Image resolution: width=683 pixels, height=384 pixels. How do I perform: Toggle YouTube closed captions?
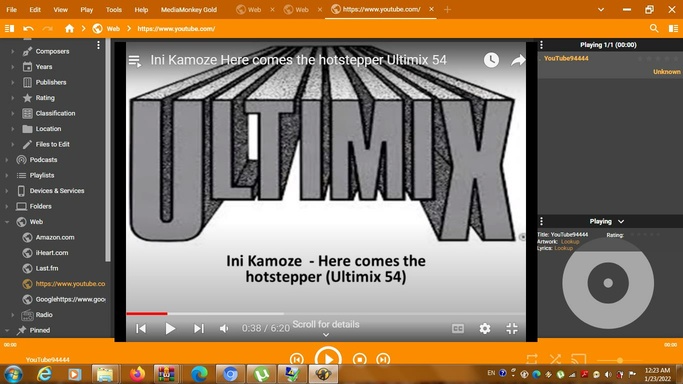[458, 328]
